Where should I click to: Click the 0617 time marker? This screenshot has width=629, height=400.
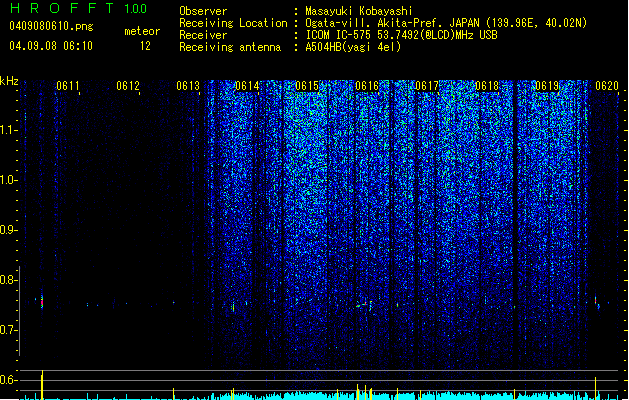(427, 86)
